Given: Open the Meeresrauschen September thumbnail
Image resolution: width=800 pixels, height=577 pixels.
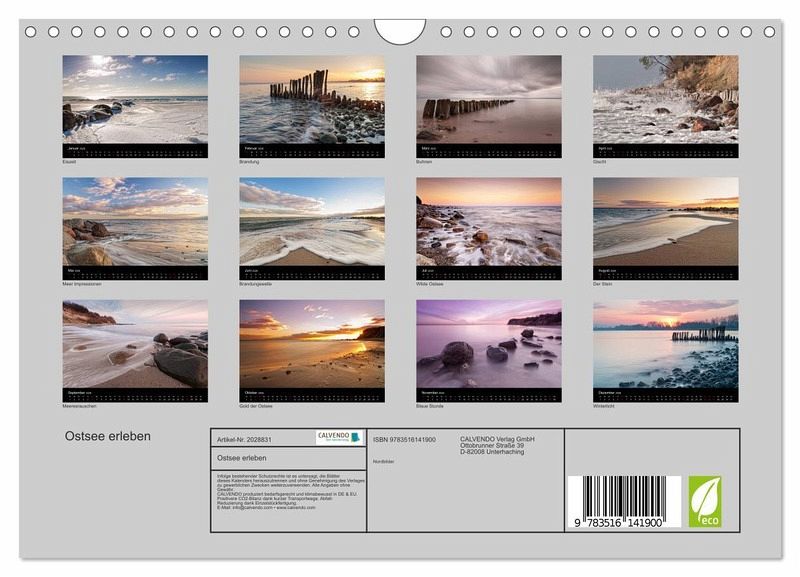Looking at the screenshot, I should (x=135, y=345).
